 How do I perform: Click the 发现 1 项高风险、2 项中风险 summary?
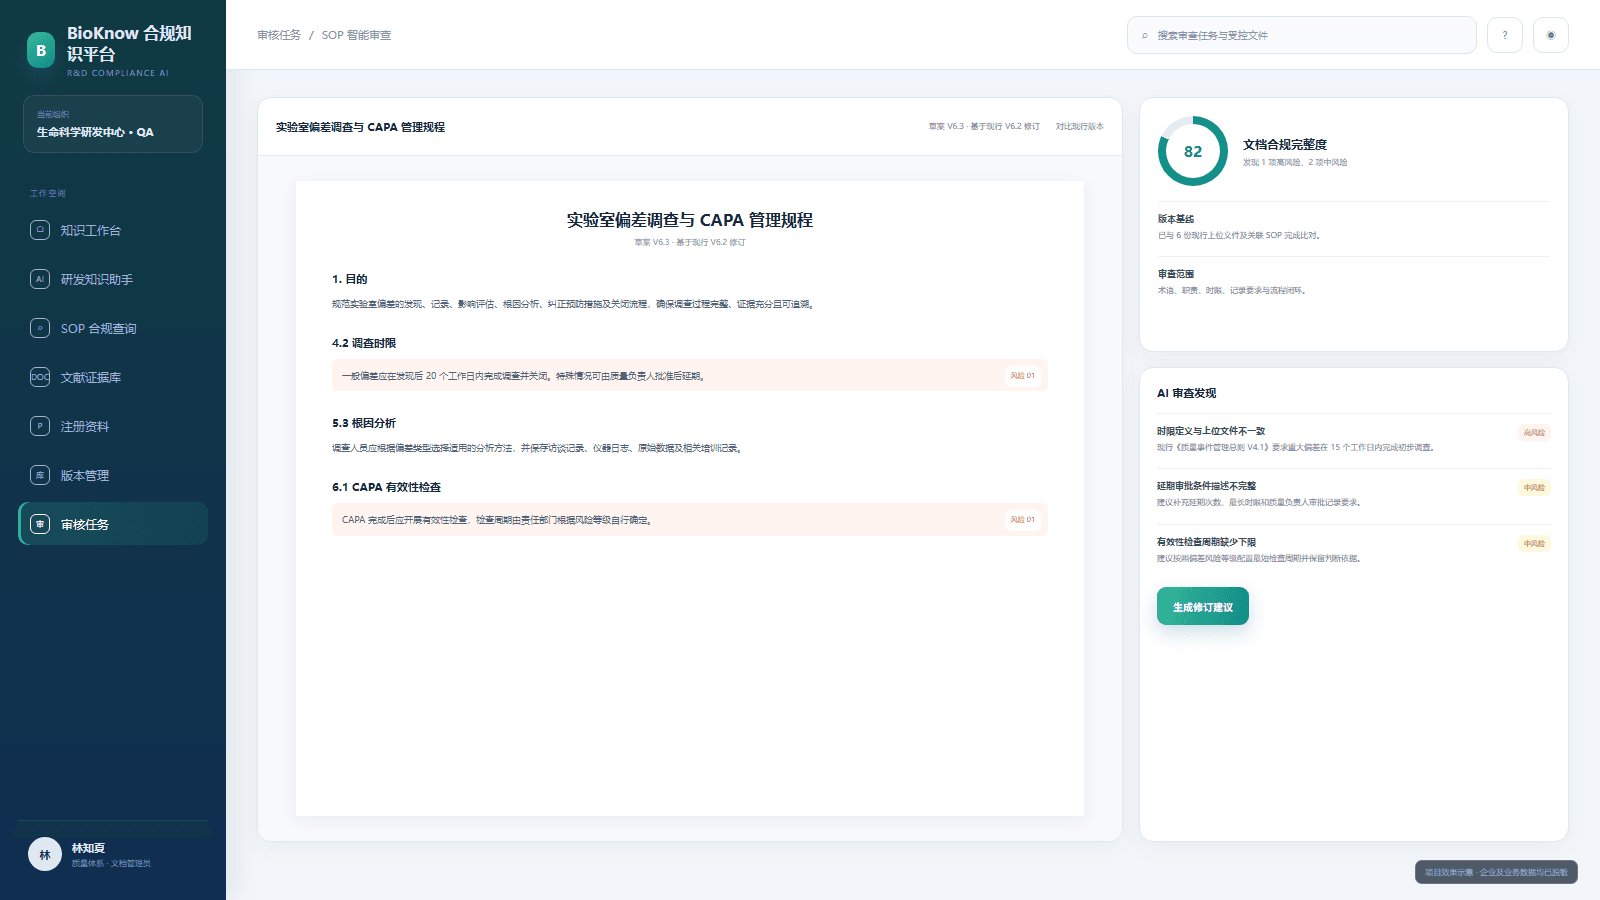coord(1295,162)
